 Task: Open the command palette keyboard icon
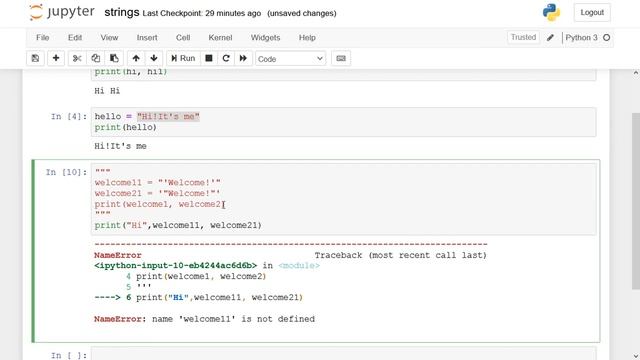(x=341, y=58)
